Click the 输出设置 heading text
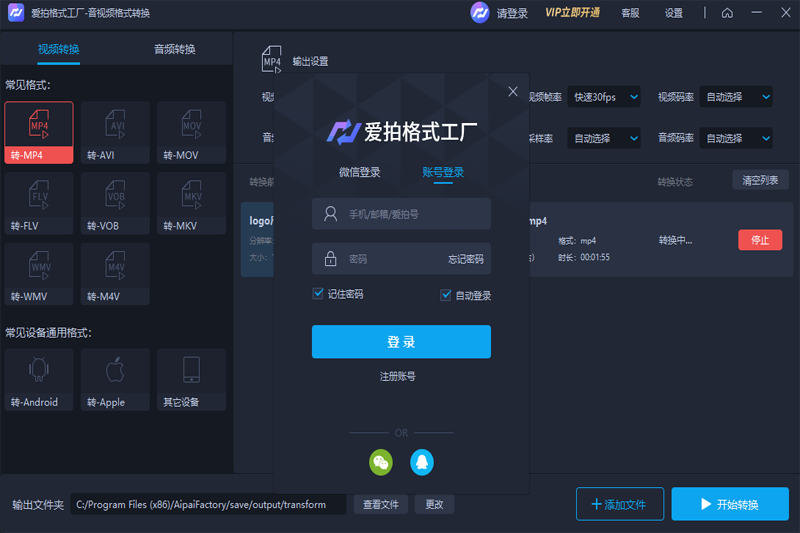800x533 pixels. (310, 62)
